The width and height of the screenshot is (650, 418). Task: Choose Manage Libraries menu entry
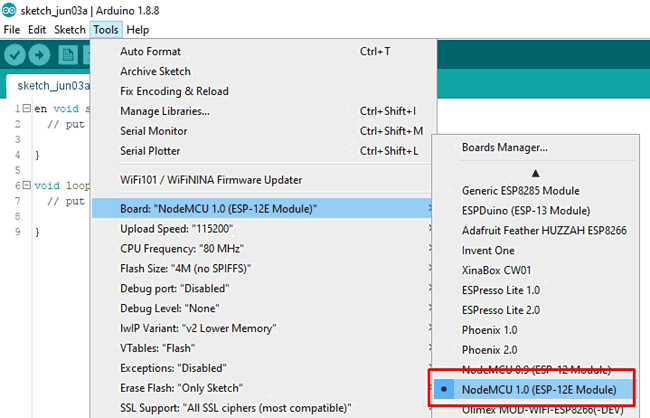(x=164, y=111)
